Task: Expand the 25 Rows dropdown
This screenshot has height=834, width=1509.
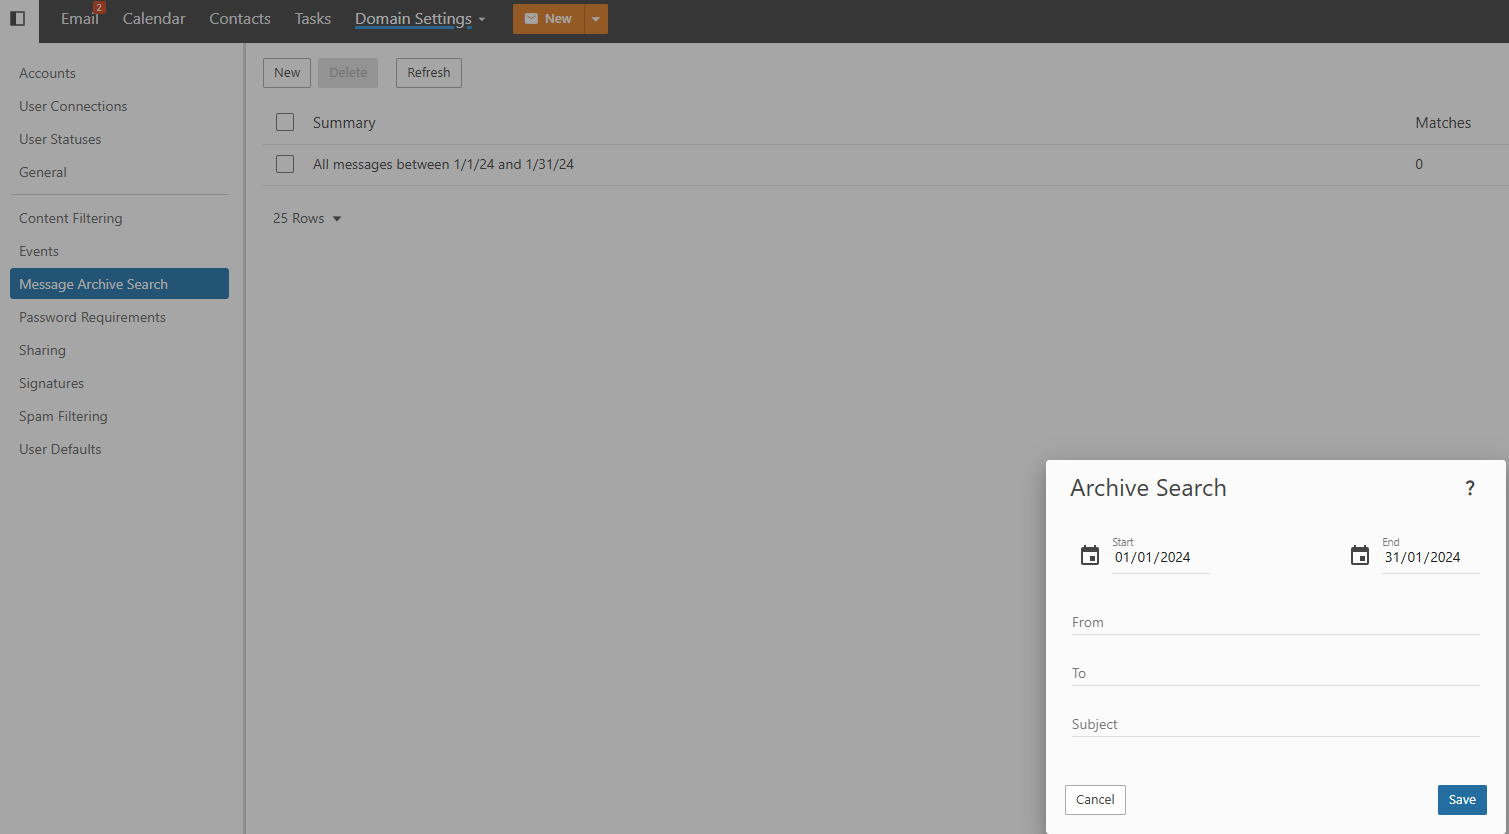Action: point(307,219)
